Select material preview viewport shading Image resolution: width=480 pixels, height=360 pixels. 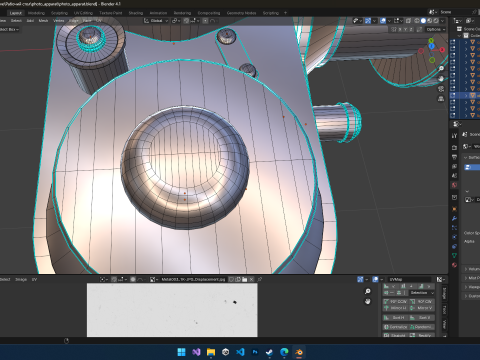[x=430, y=21]
